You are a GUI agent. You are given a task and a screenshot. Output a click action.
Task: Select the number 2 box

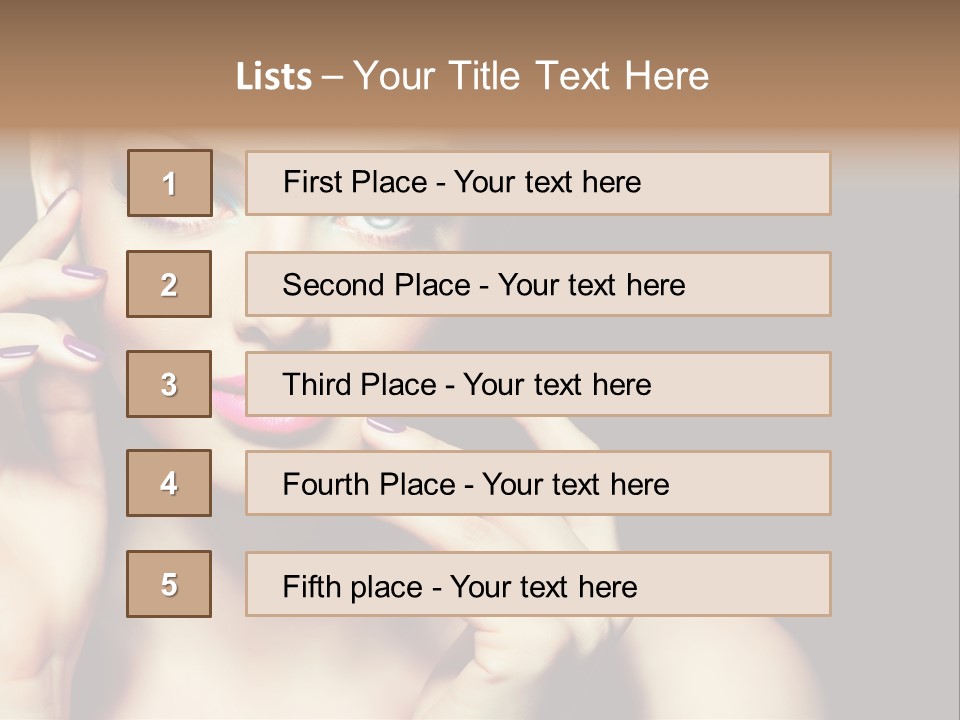pyautogui.click(x=169, y=284)
